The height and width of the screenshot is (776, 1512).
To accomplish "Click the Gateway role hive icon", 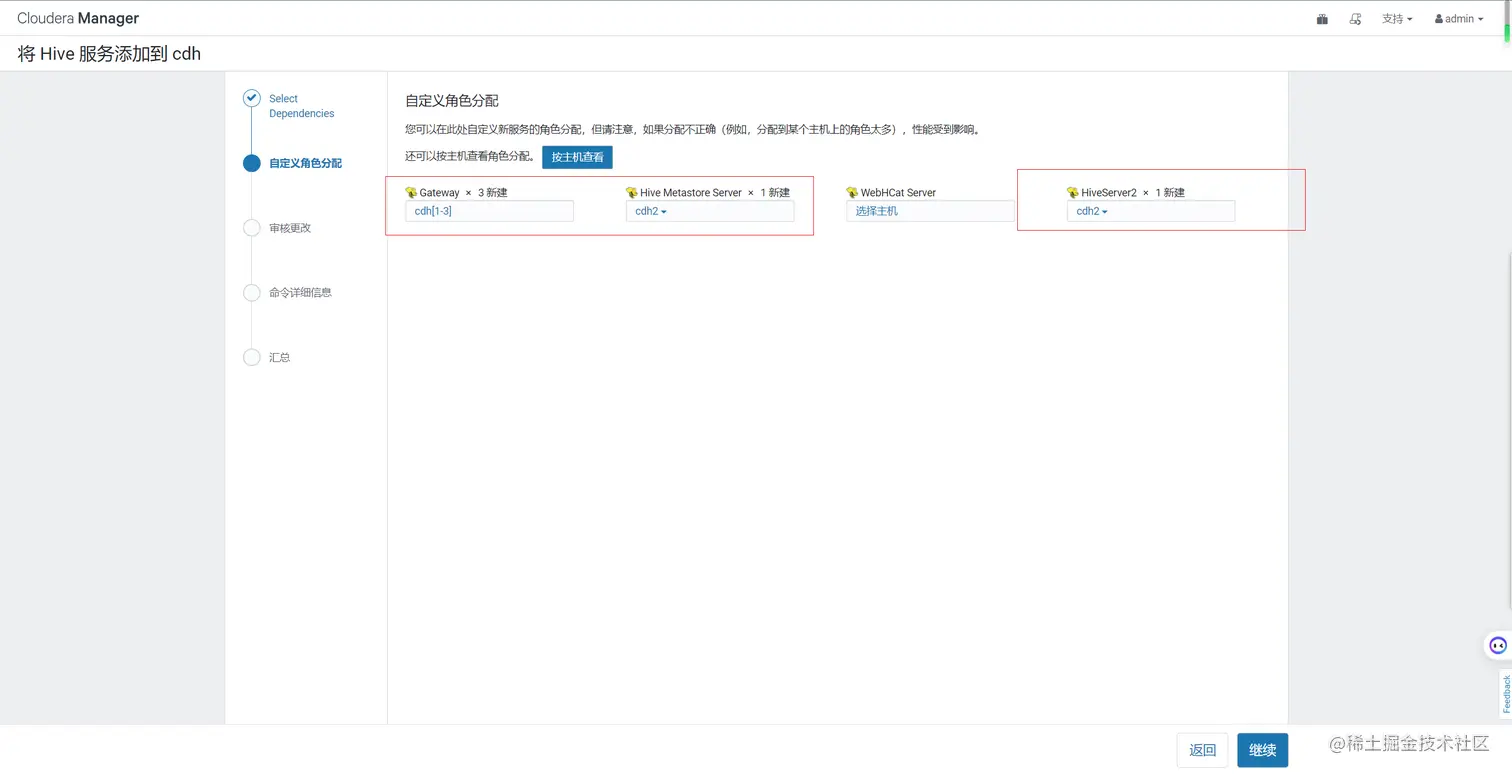I will tap(411, 192).
